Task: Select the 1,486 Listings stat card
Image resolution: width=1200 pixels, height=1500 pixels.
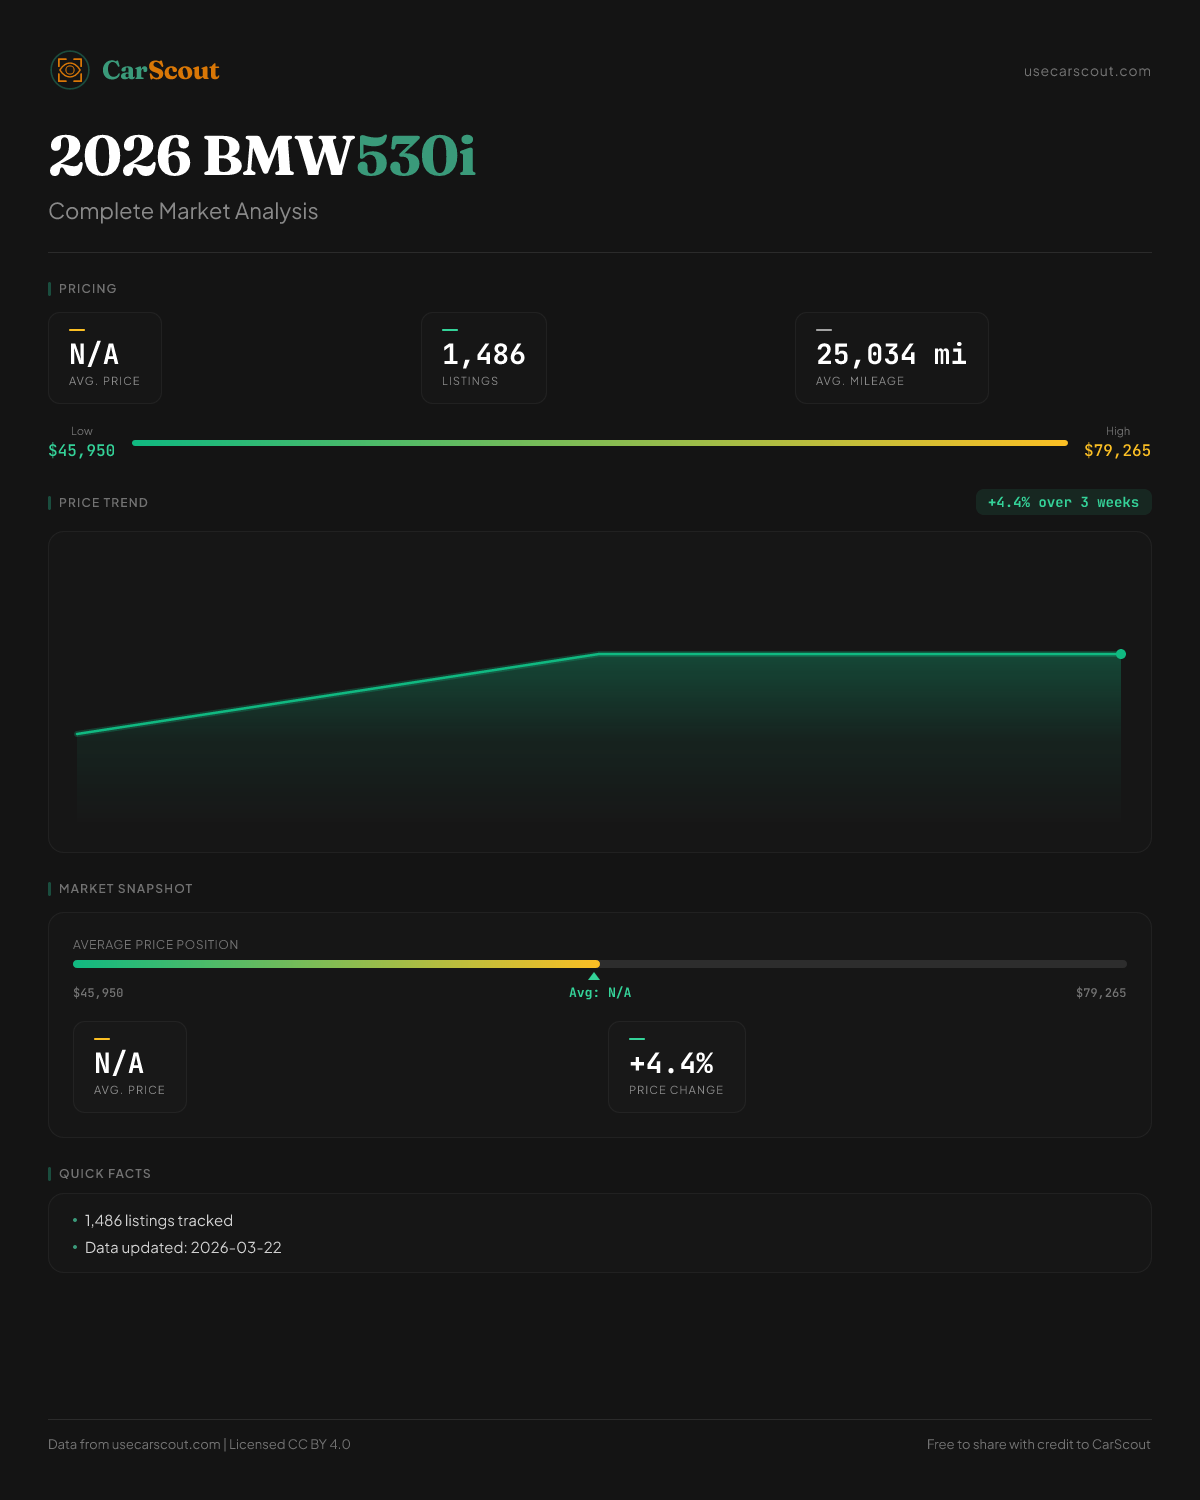Action: click(484, 358)
